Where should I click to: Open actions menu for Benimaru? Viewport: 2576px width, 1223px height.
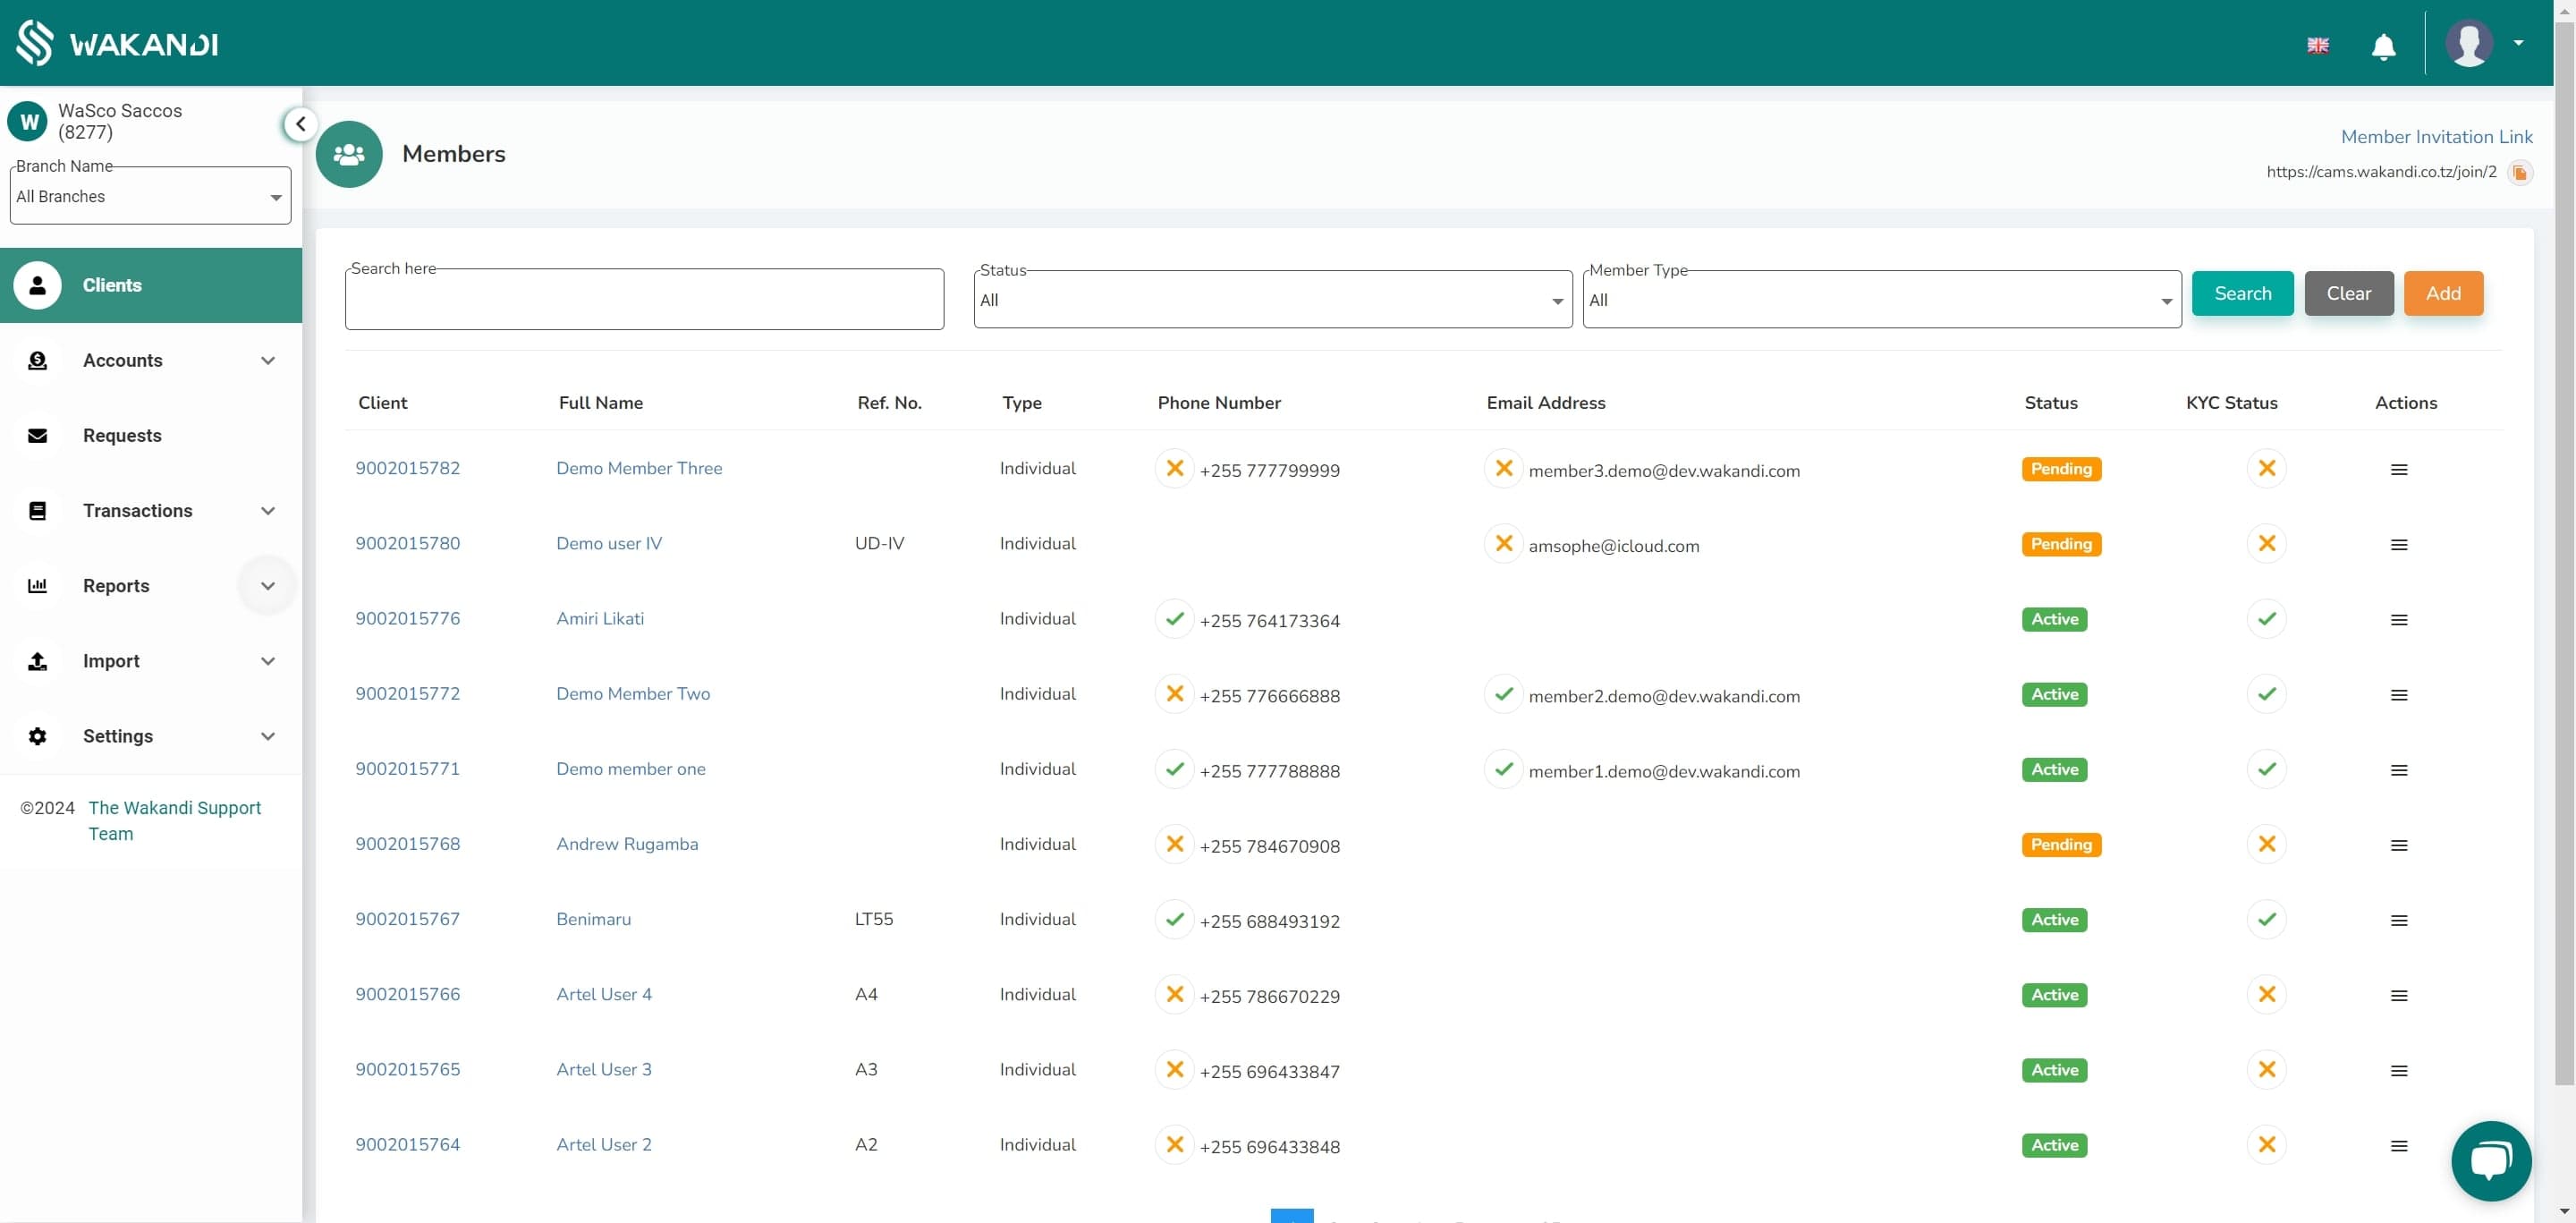coord(2398,920)
